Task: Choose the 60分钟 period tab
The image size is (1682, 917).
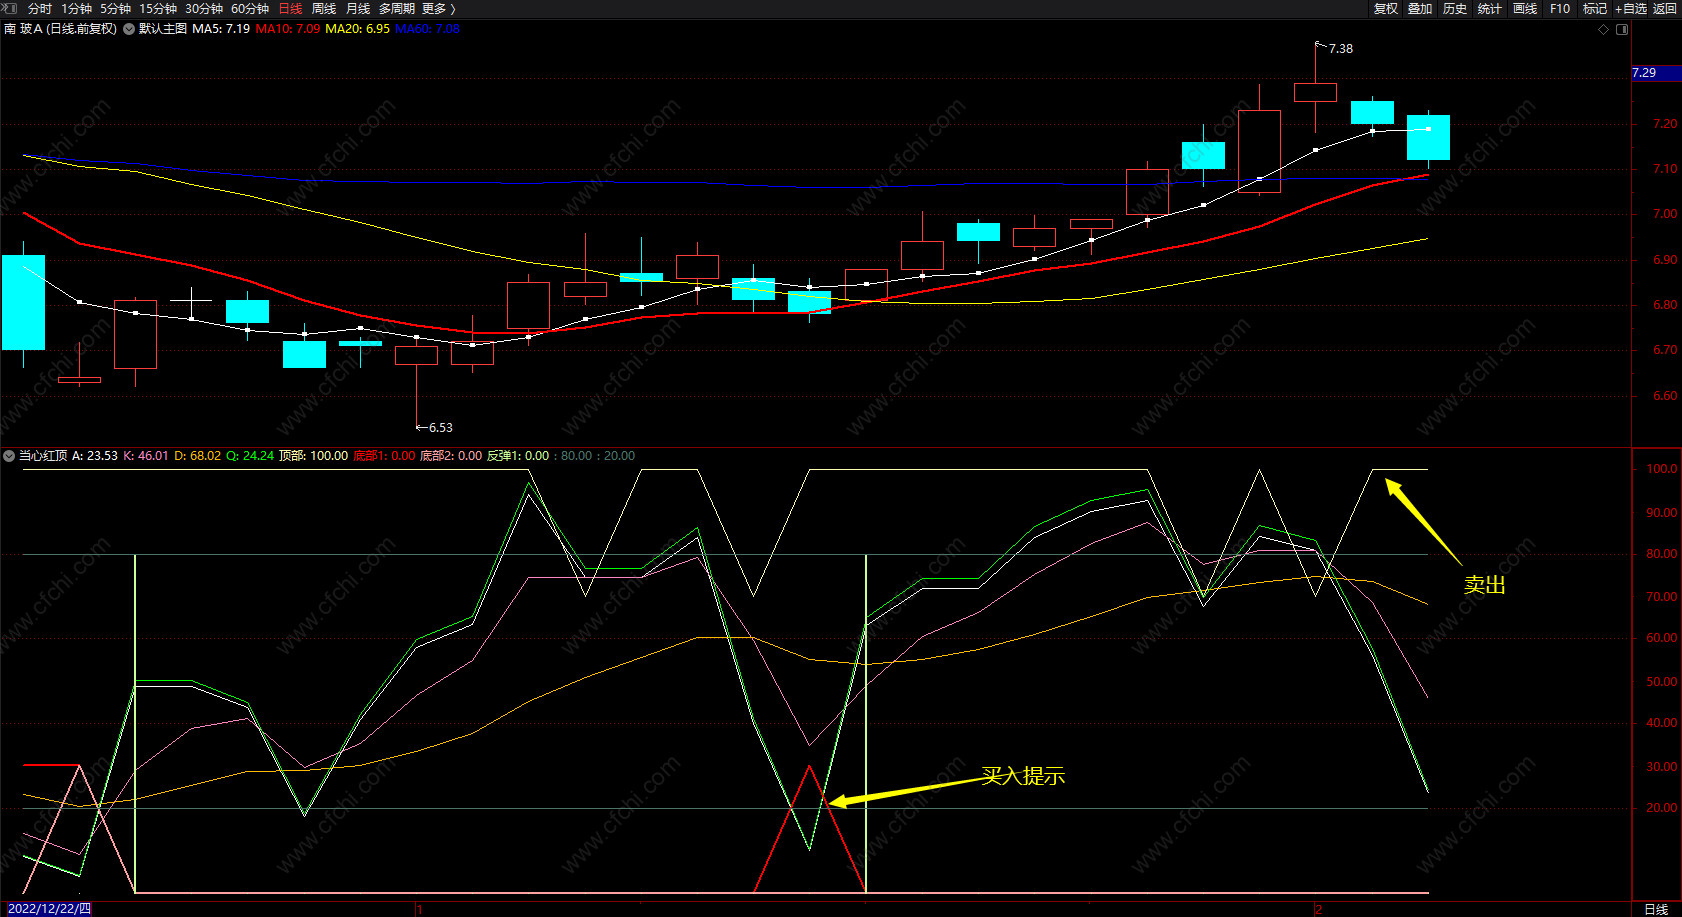Action: click(x=250, y=8)
